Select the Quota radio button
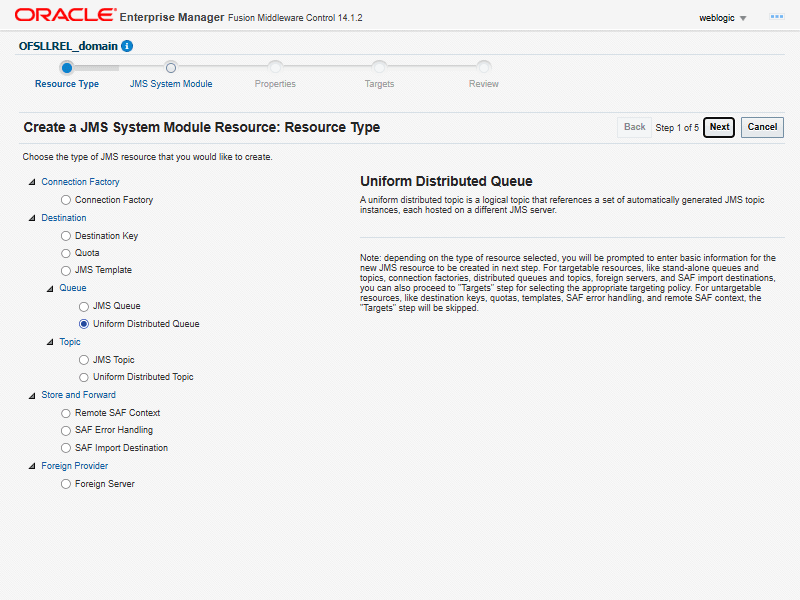 pos(66,254)
